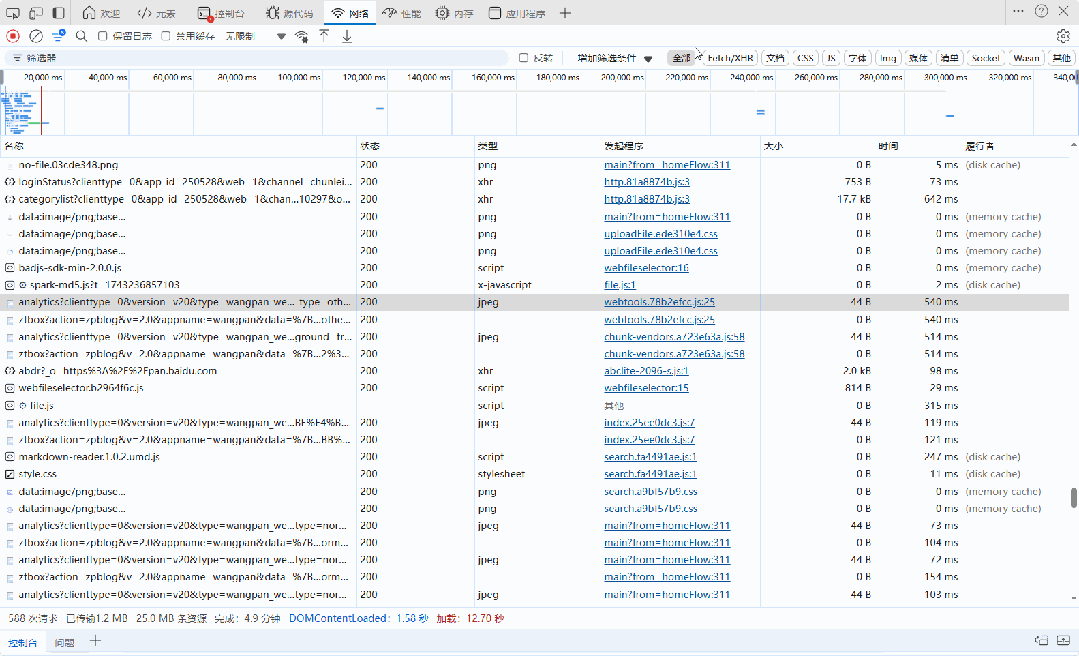Open DevTools help icon
The width and height of the screenshot is (1079, 656).
click(1041, 10)
